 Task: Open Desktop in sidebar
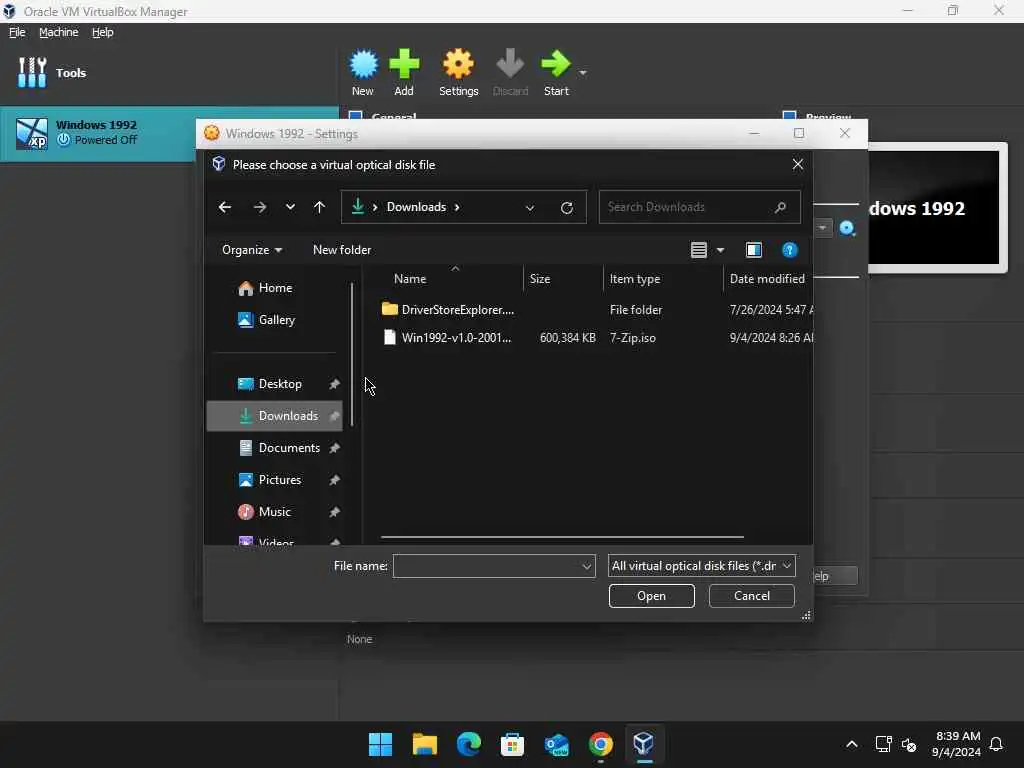point(274,384)
